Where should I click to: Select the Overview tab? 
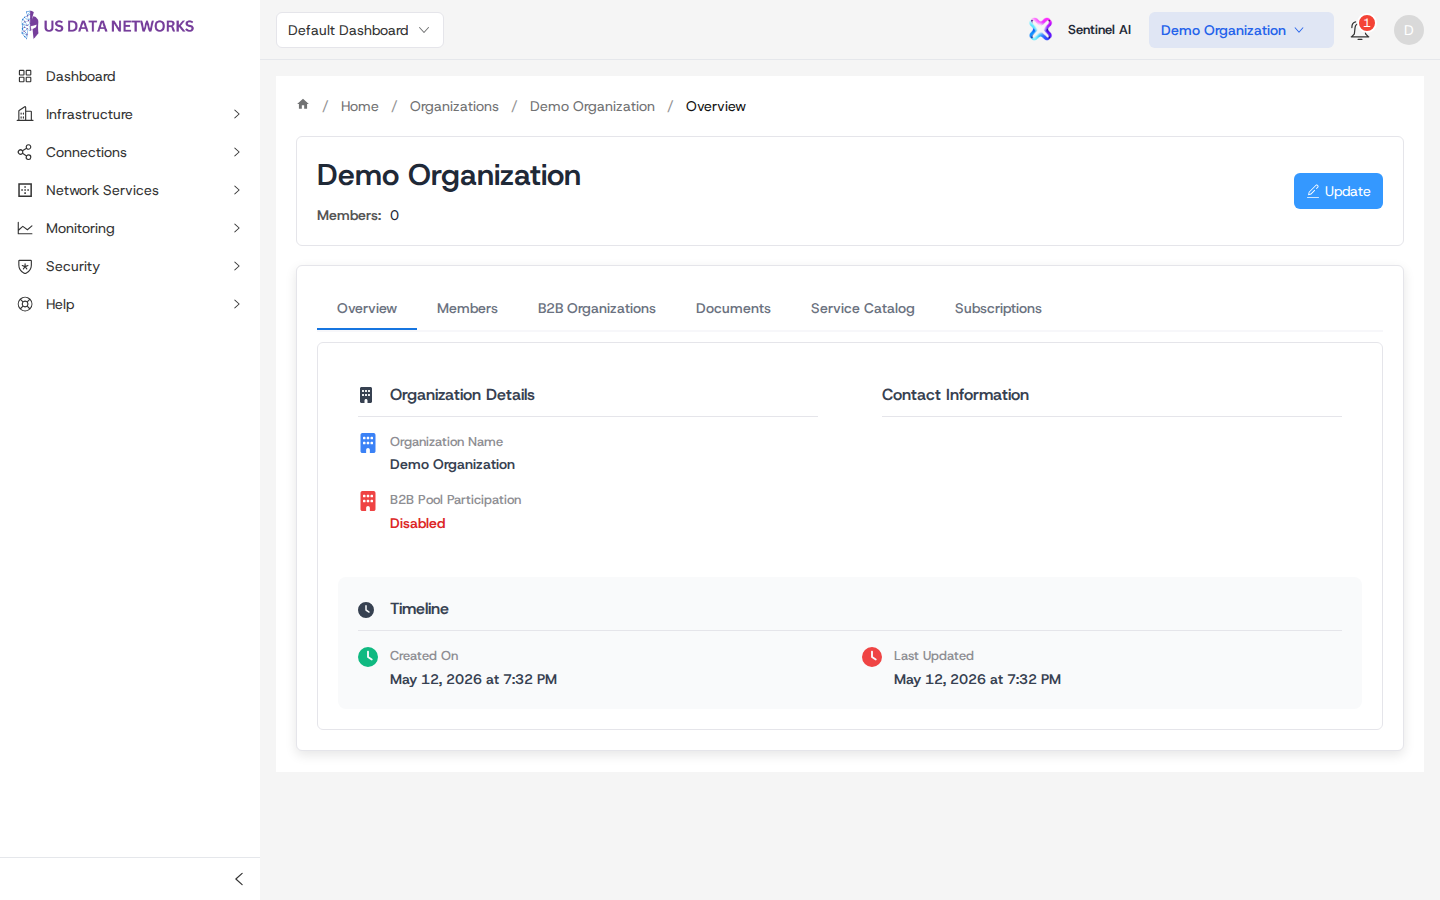point(367,308)
